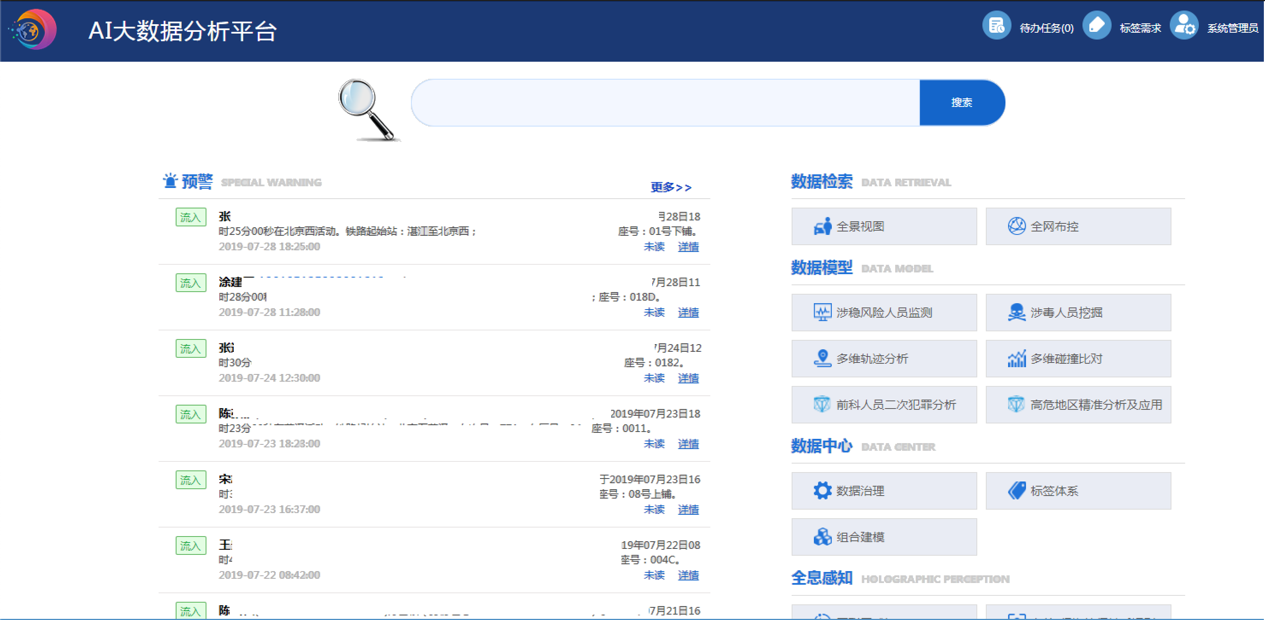Open the 系统管理员 user avatar icon
Image resolution: width=1265 pixels, height=620 pixels.
[1184, 26]
